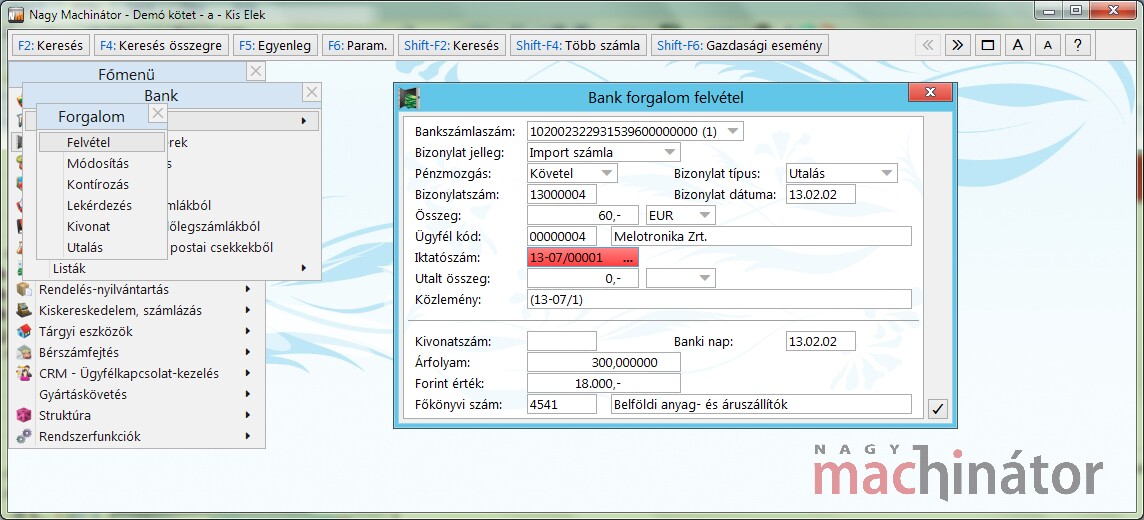Click the Összeg amount field
1144x520 pixels.
(x=583, y=215)
